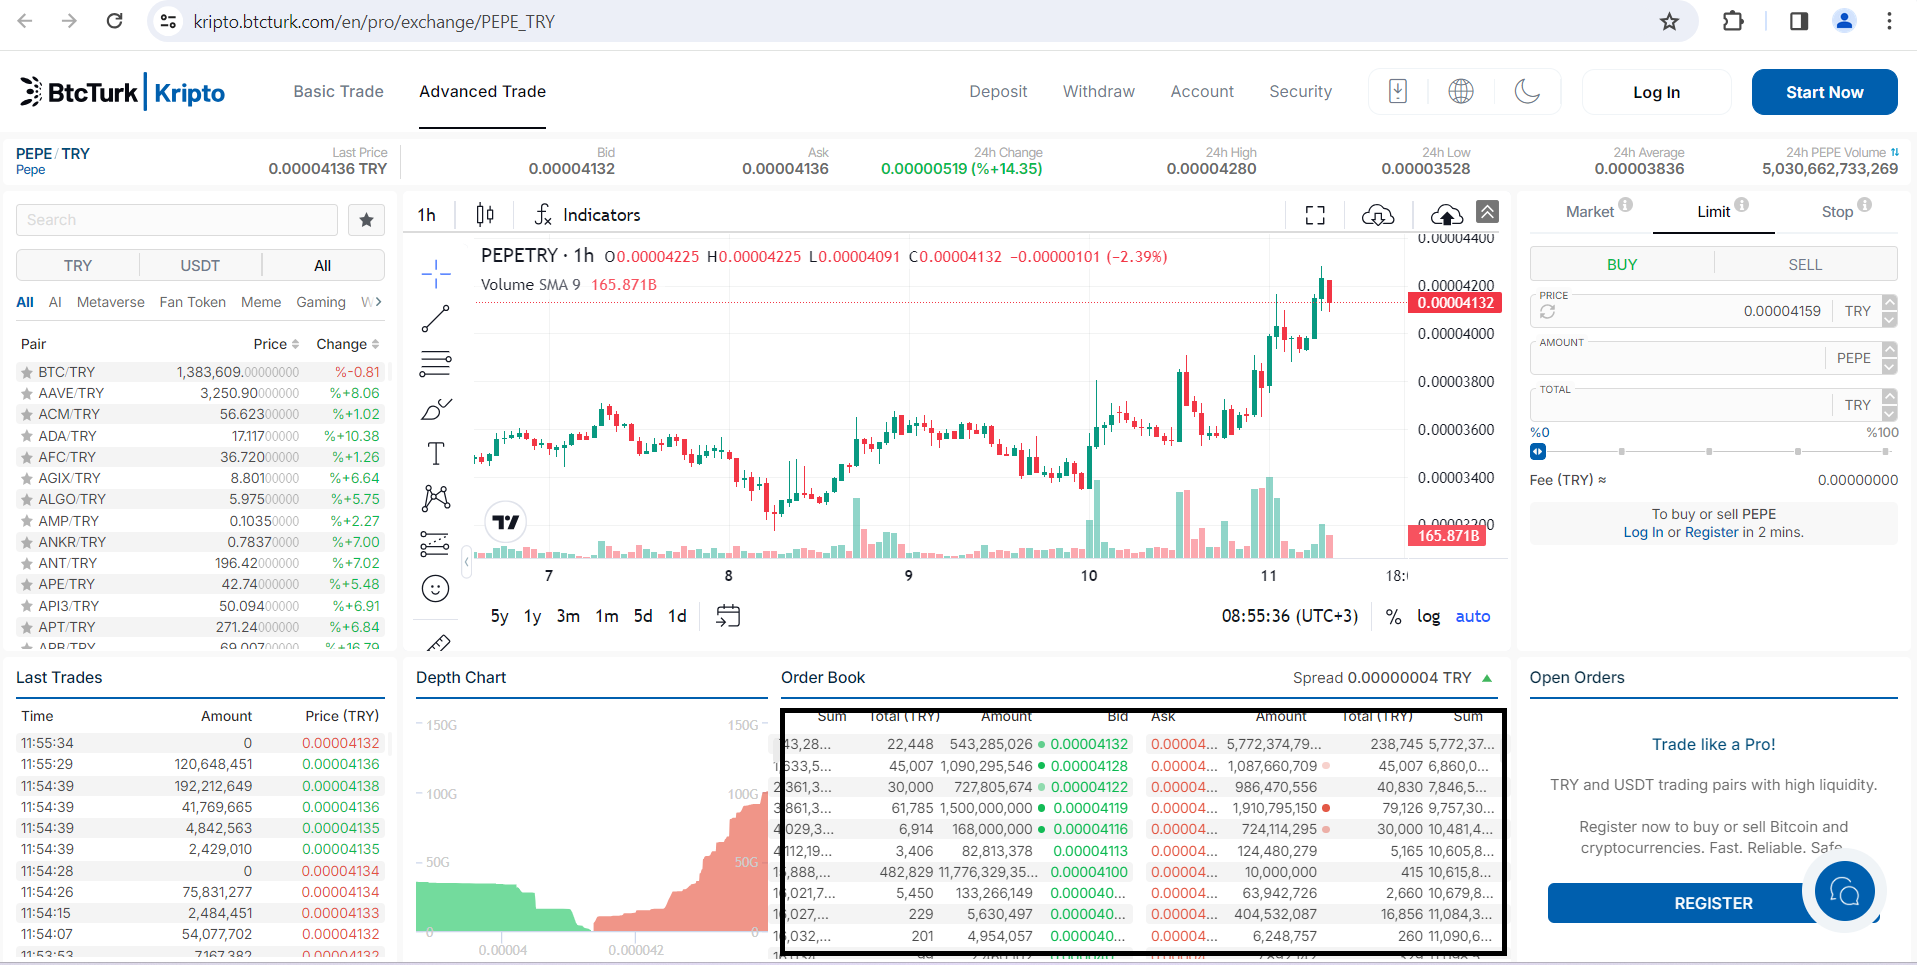Refresh the limit price value
1917x965 pixels.
click(x=1547, y=312)
